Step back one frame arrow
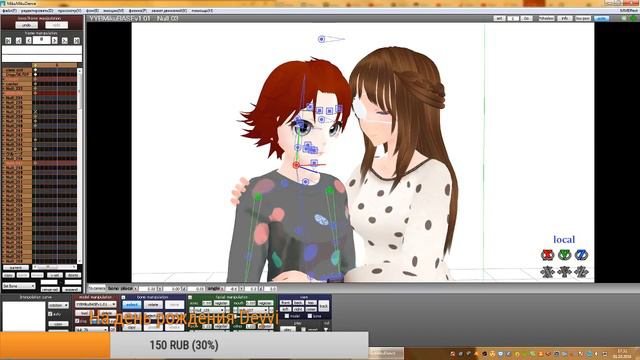 click(x=29, y=40)
